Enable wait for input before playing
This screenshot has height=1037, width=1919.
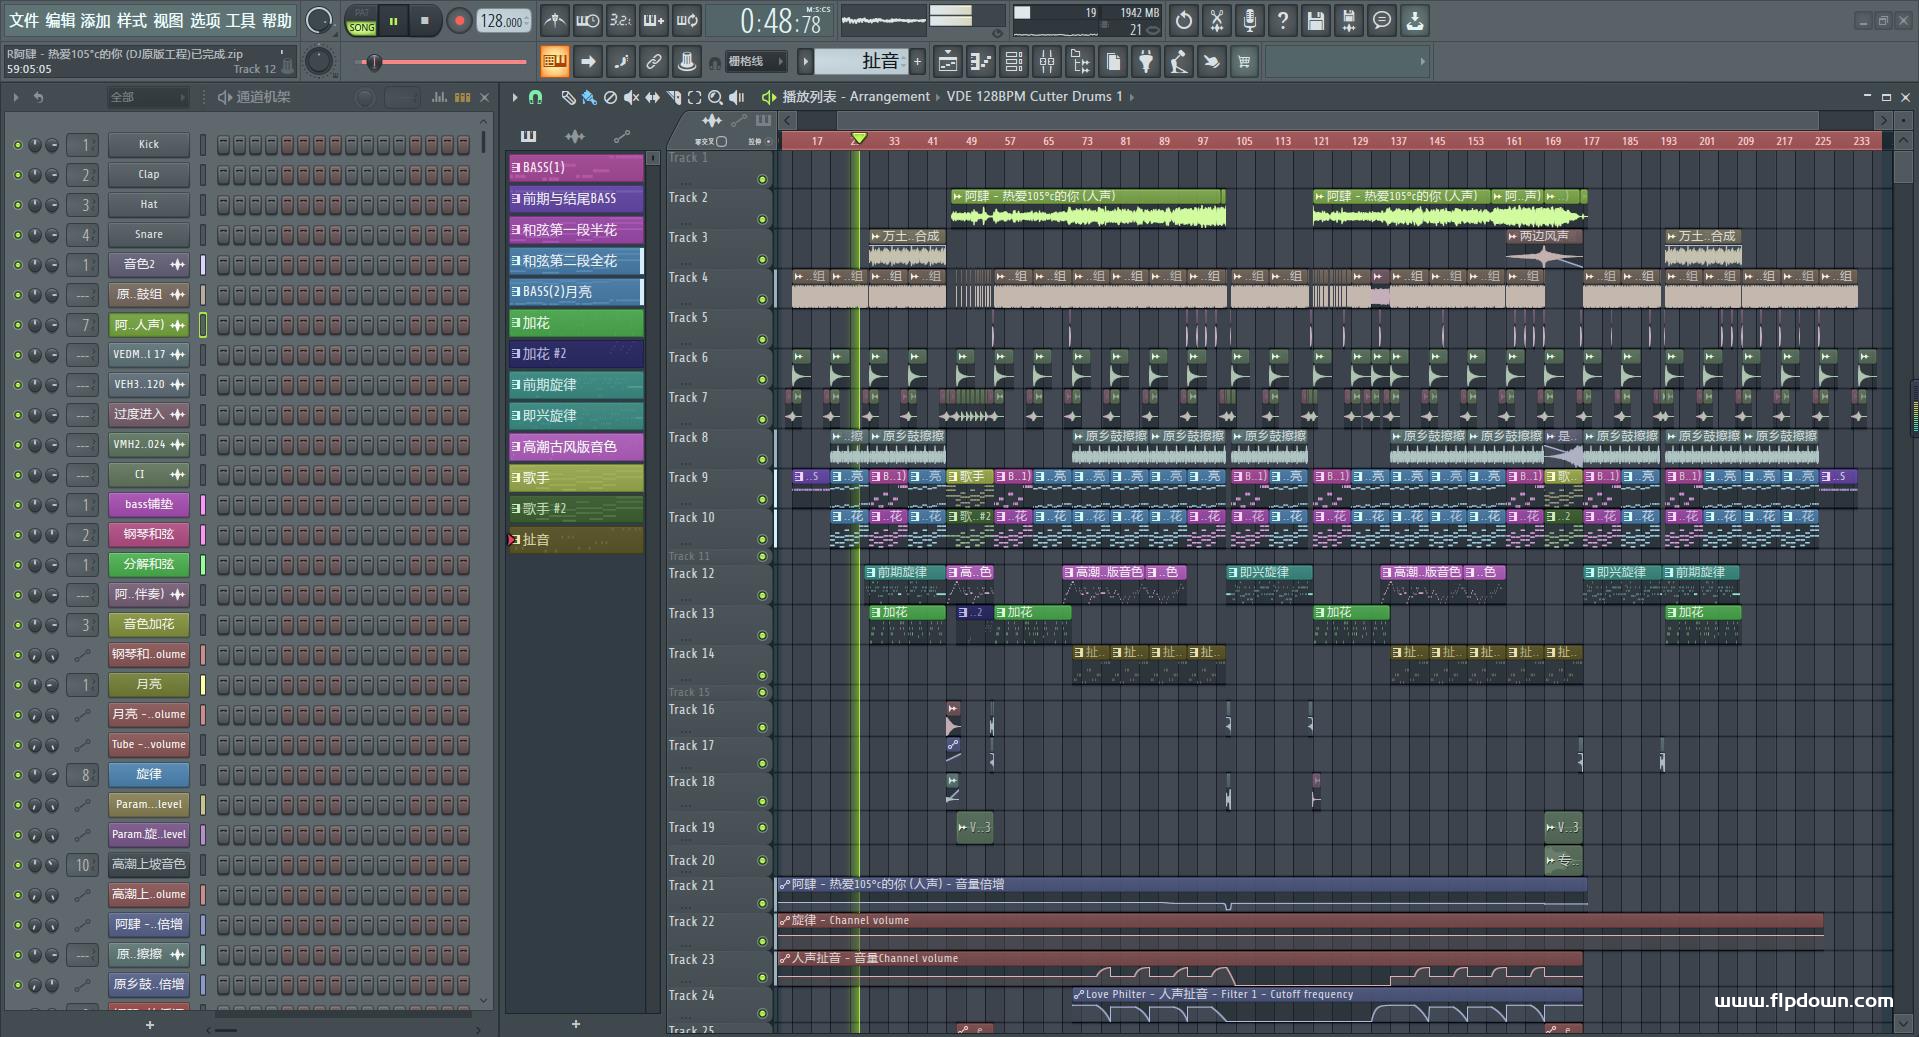click(588, 20)
